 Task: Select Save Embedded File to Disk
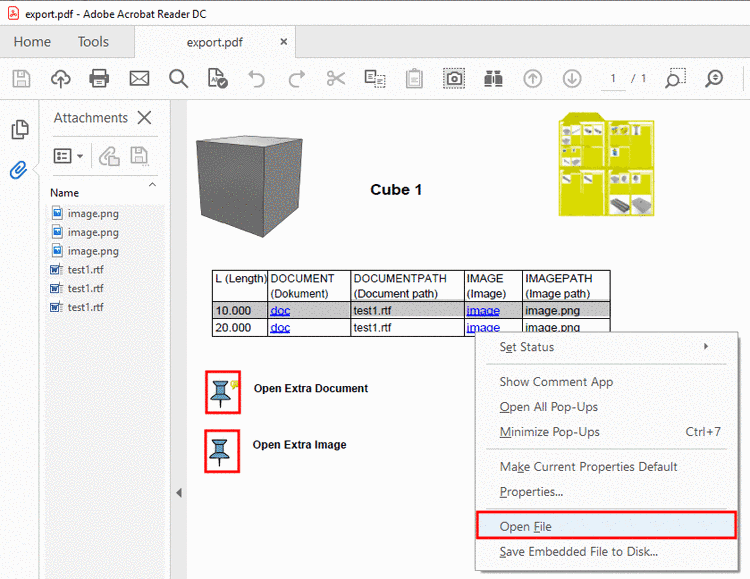[x=578, y=551]
